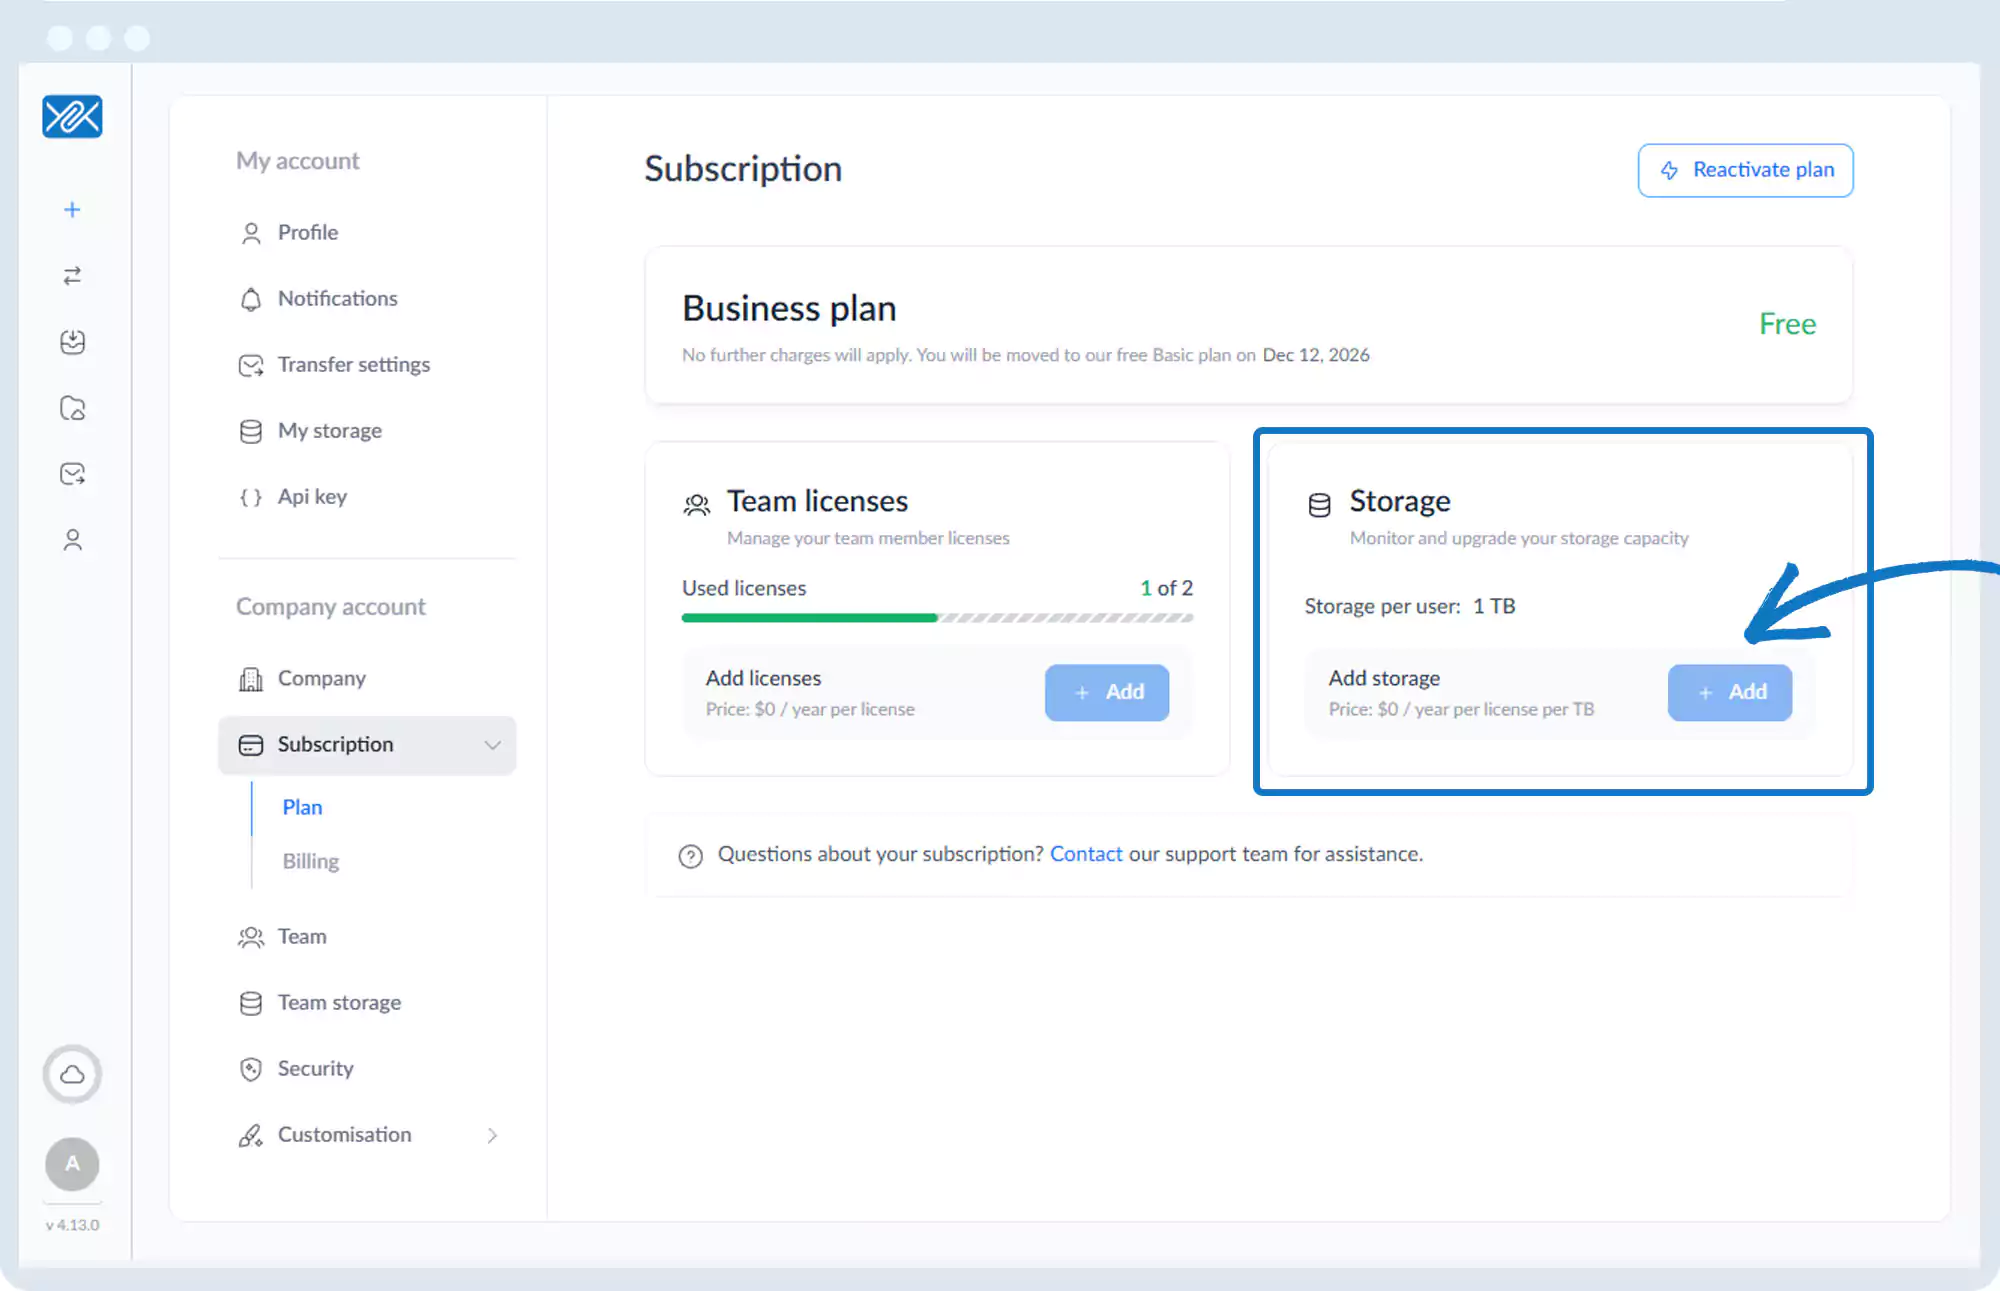This screenshot has height=1291, width=2000.
Task: Add licenses with the Add button
Action: tap(1107, 692)
